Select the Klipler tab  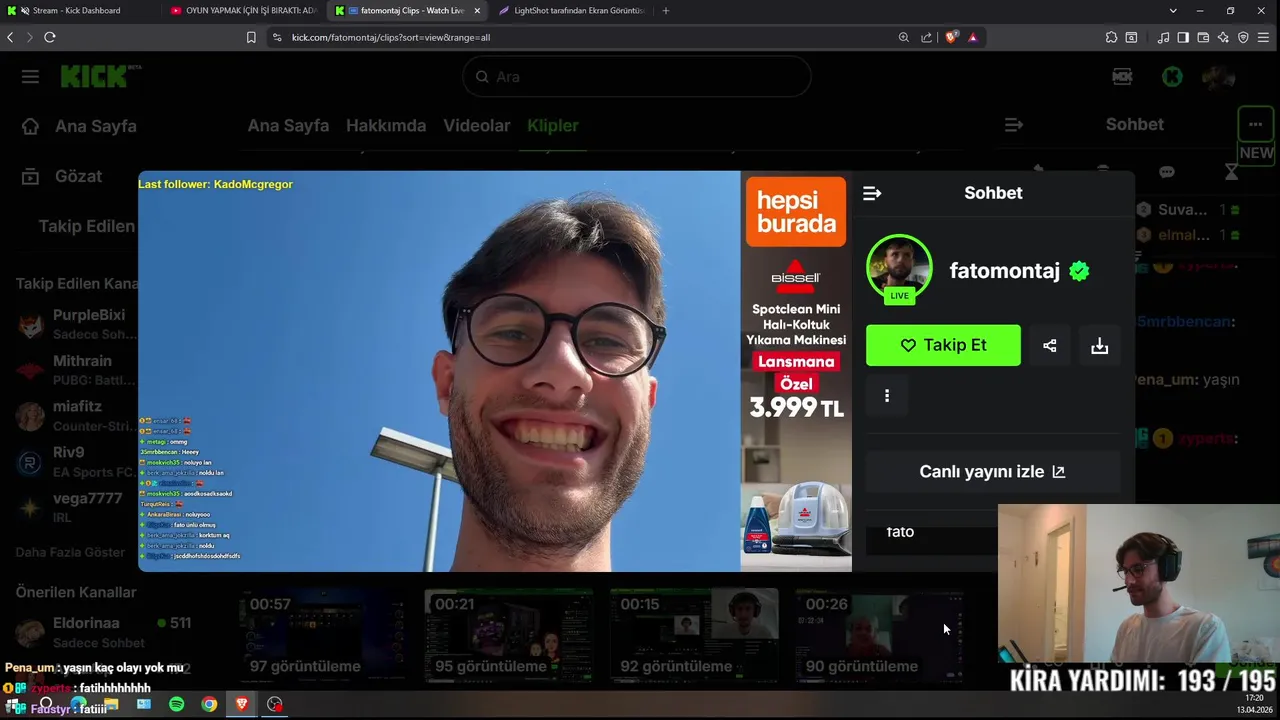pos(553,125)
